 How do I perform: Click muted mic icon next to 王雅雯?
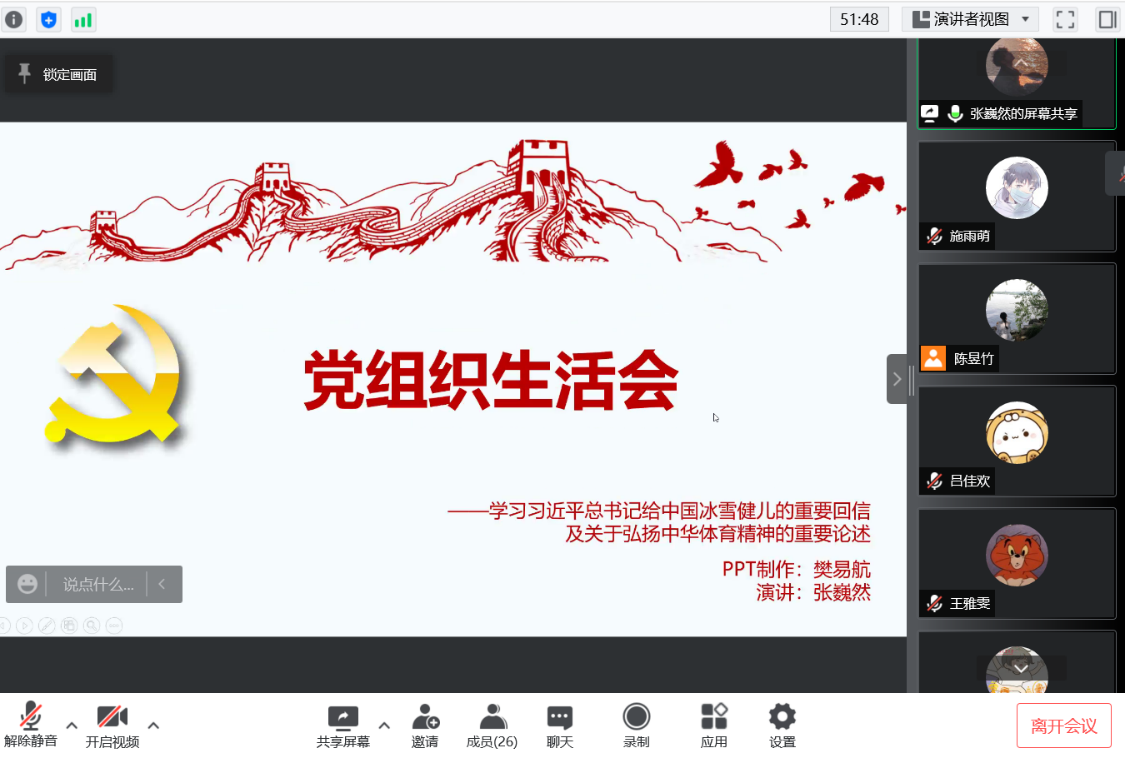(x=934, y=603)
